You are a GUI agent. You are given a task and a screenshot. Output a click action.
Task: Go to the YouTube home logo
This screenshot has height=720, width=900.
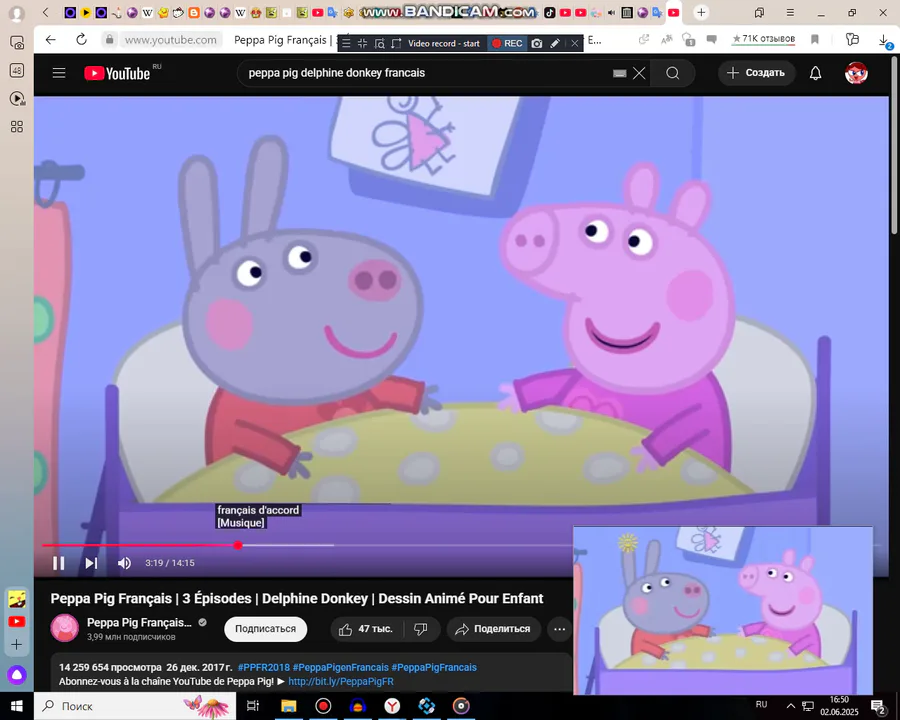point(117,73)
